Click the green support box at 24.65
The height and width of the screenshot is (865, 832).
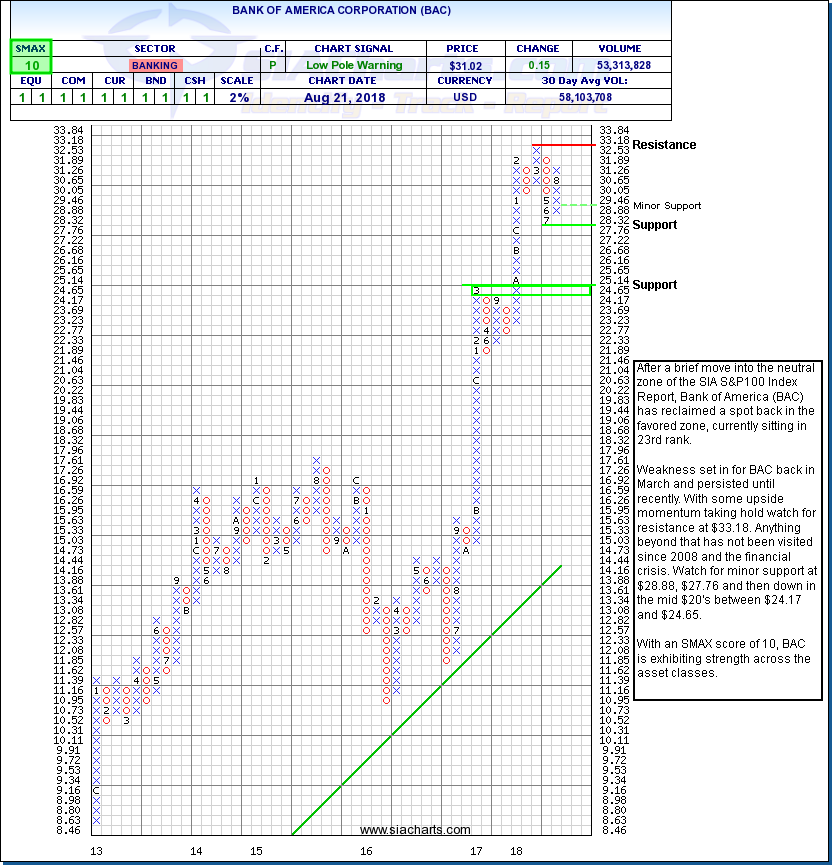pyautogui.click(x=530, y=289)
